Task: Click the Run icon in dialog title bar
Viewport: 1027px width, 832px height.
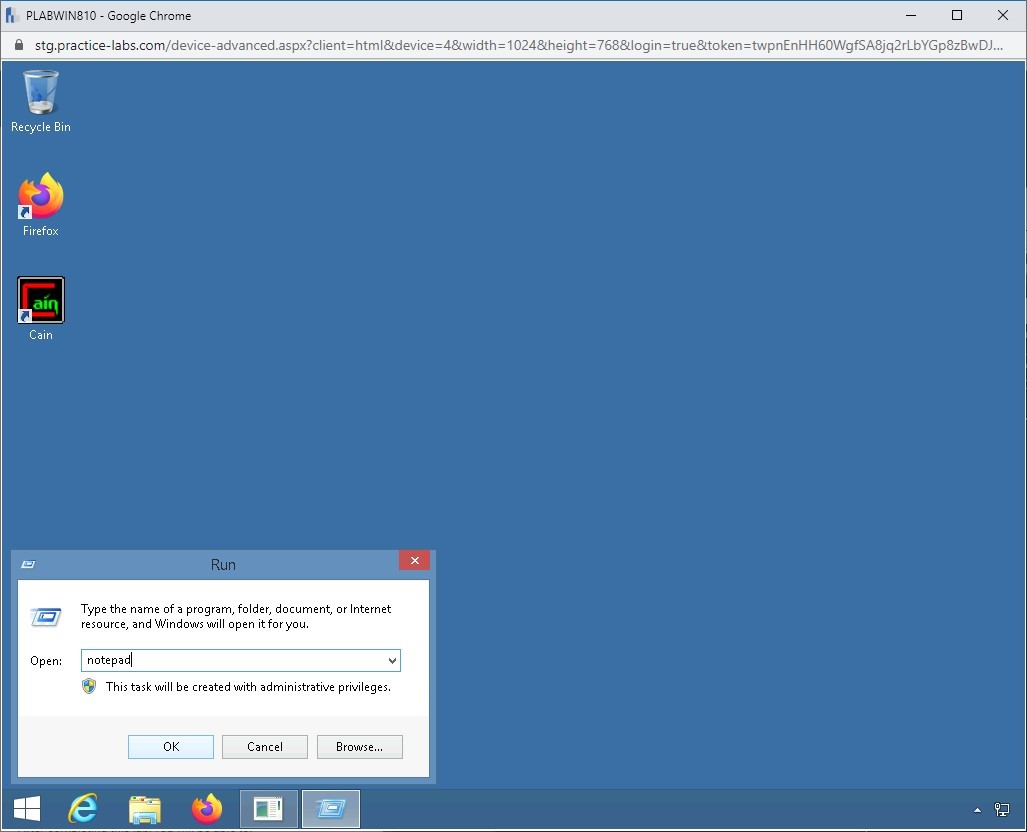Action: click(28, 565)
